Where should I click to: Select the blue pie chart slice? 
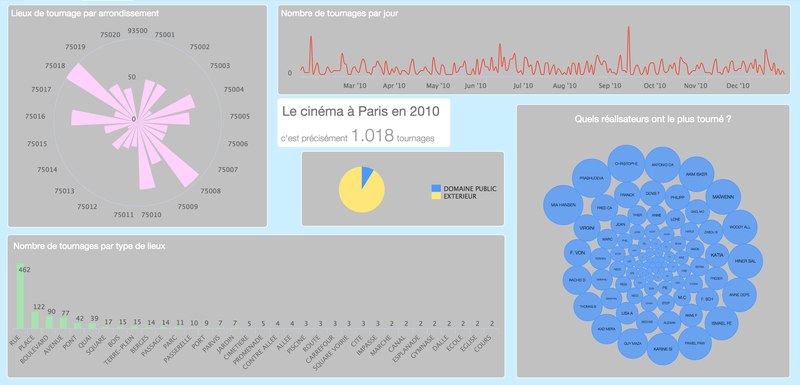point(366,176)
